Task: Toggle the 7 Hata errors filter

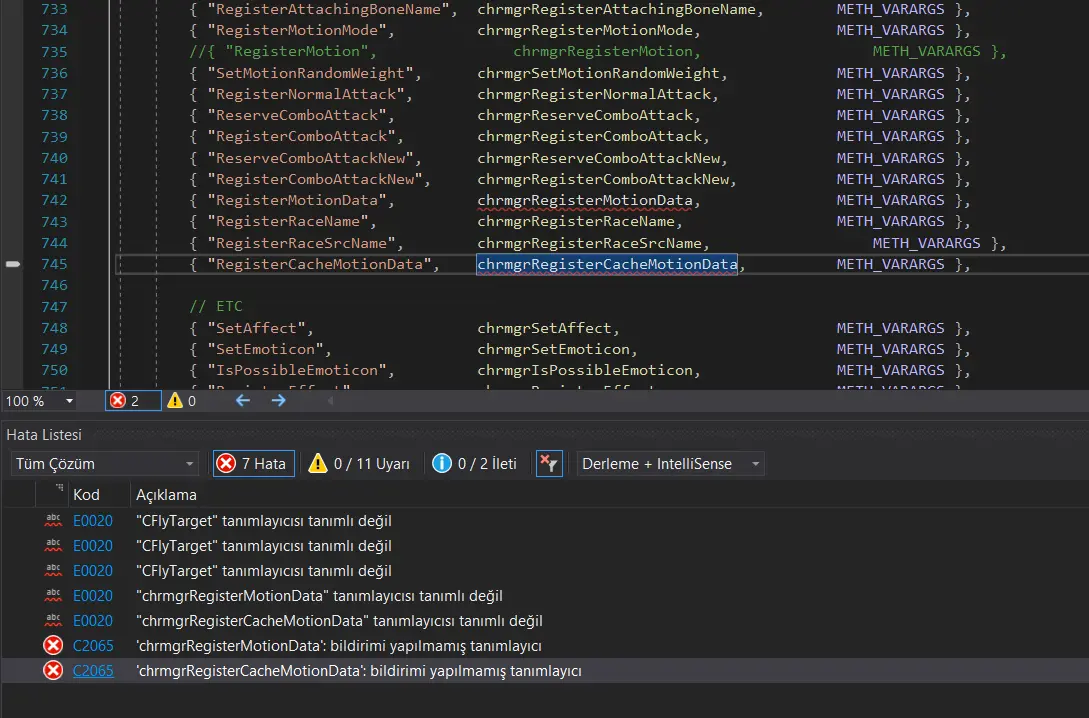Action: coord(253,464)
